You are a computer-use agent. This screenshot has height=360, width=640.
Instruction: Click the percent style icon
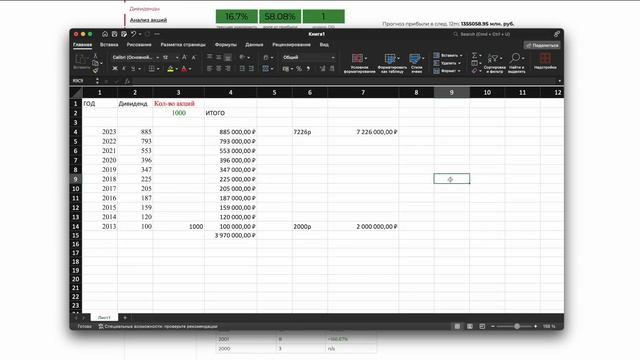[299, 69]
